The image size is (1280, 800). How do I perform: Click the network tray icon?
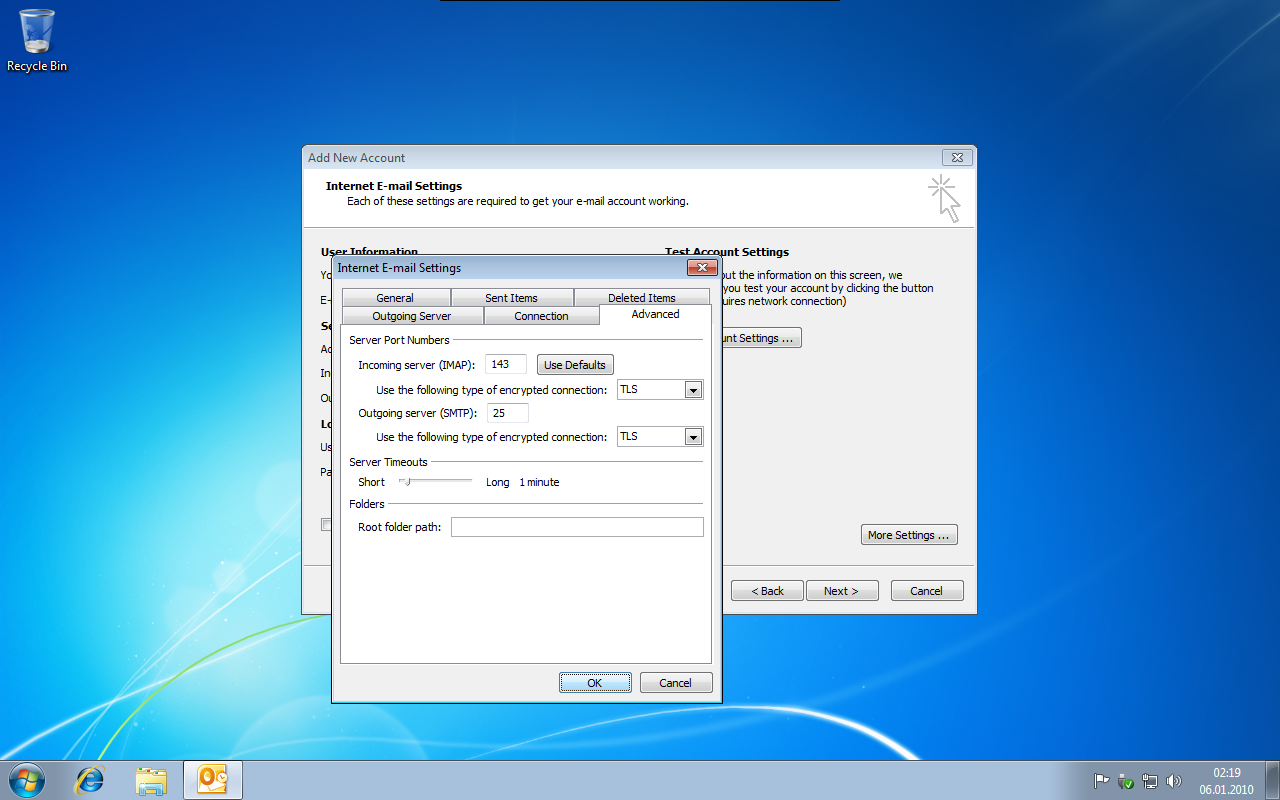click(x=1150, y=781)
